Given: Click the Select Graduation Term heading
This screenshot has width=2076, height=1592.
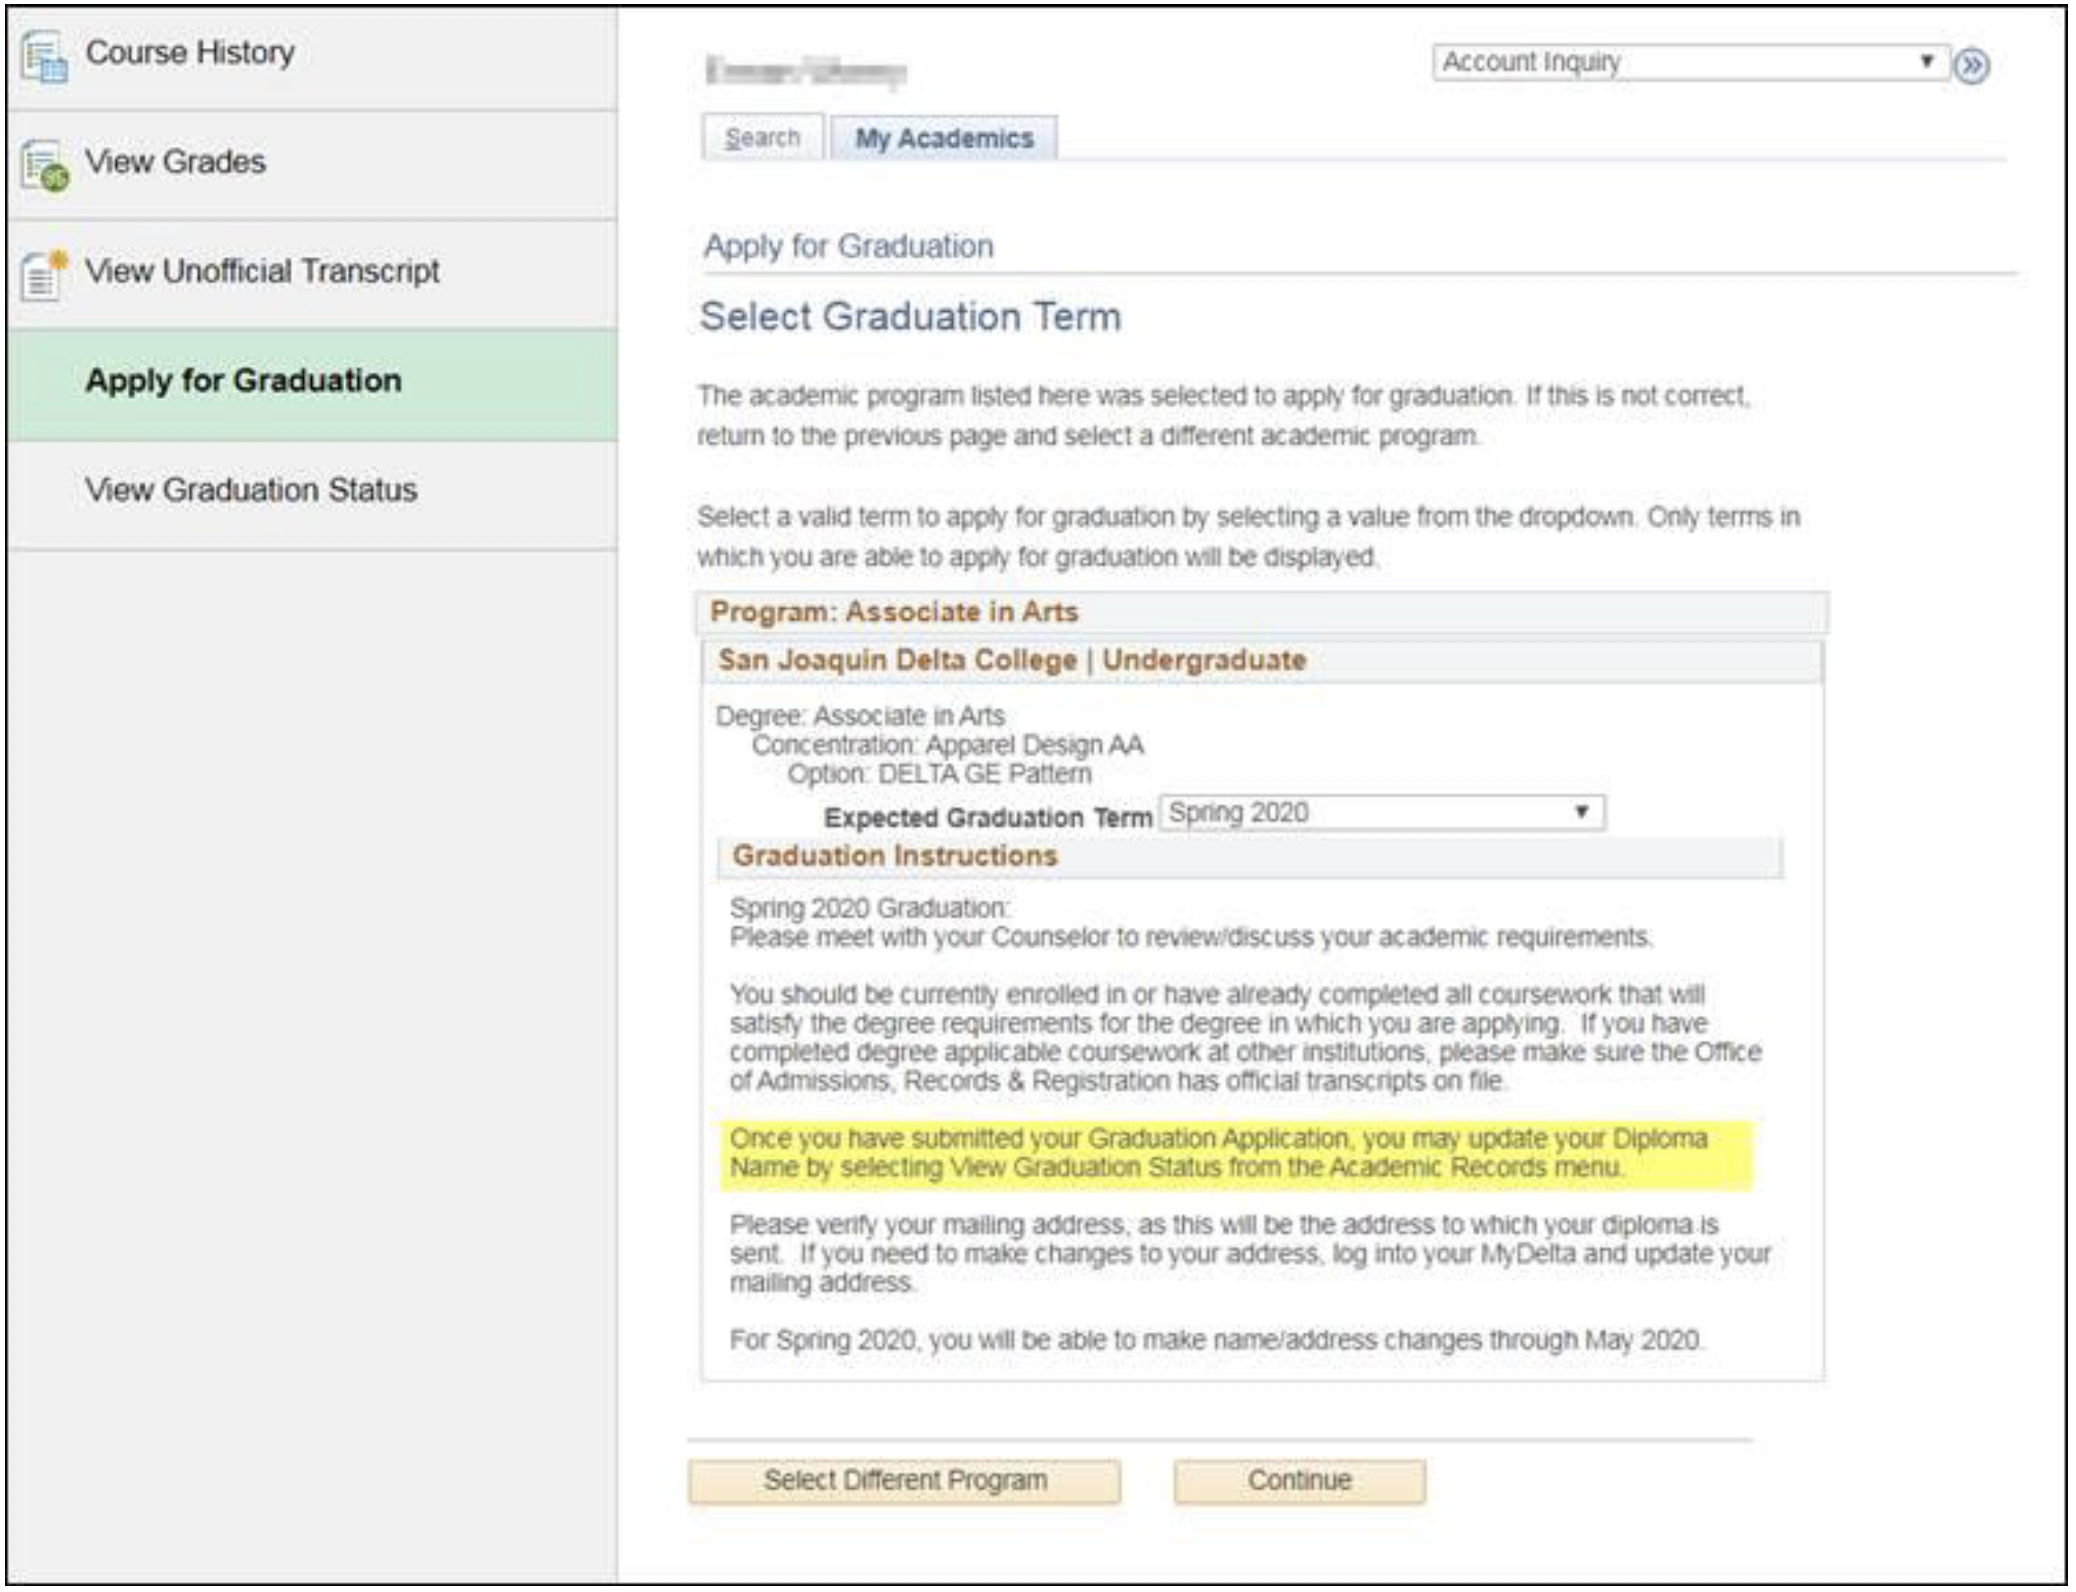Looking at the screenshot, I should (x=910, y=317).
